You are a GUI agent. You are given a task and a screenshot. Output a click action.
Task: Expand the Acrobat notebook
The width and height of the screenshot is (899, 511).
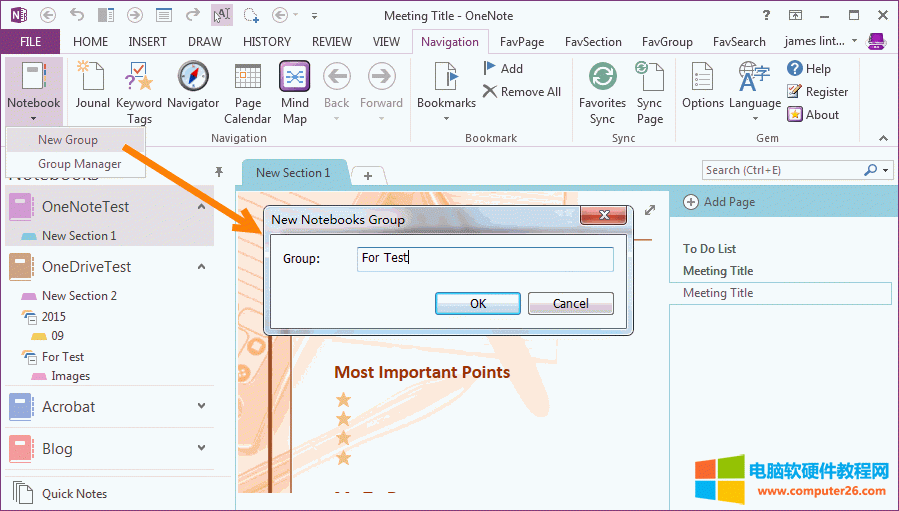pos(201,406)
